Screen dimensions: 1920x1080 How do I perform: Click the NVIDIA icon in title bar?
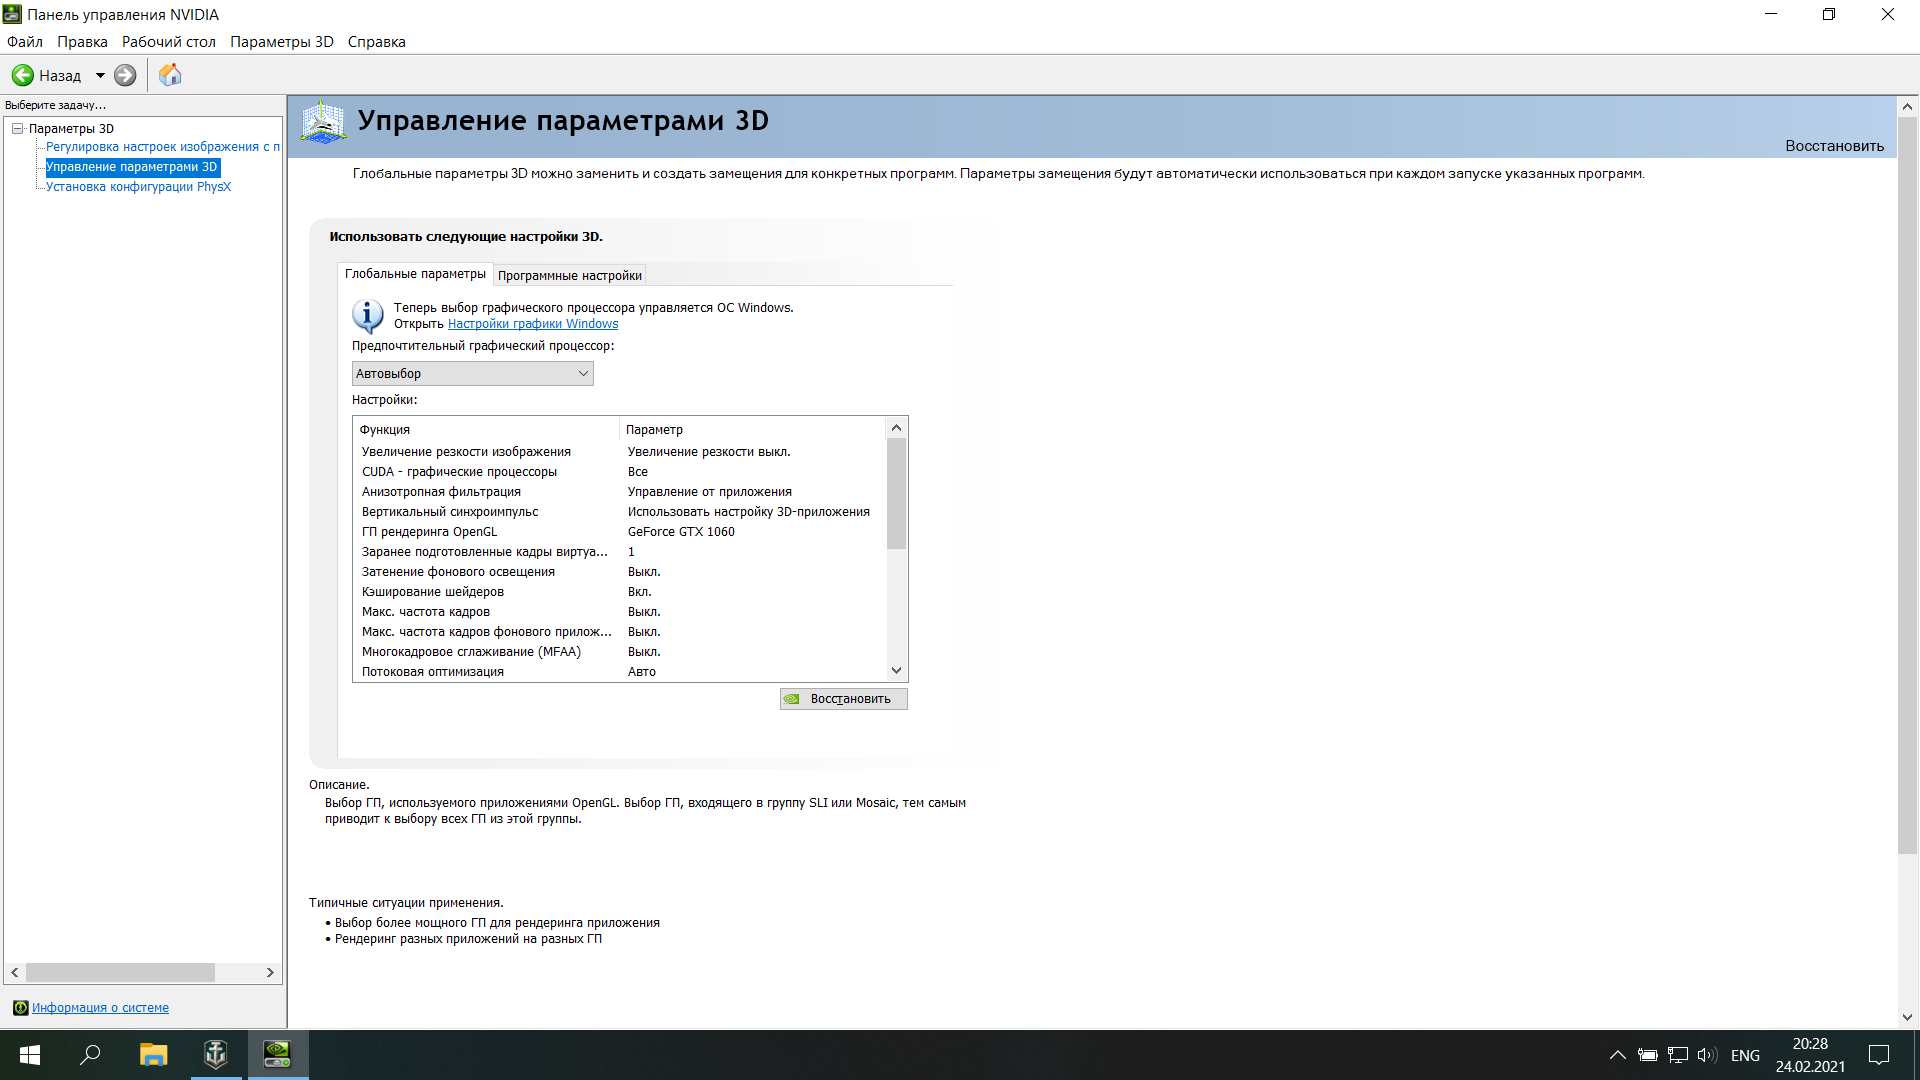12,14
